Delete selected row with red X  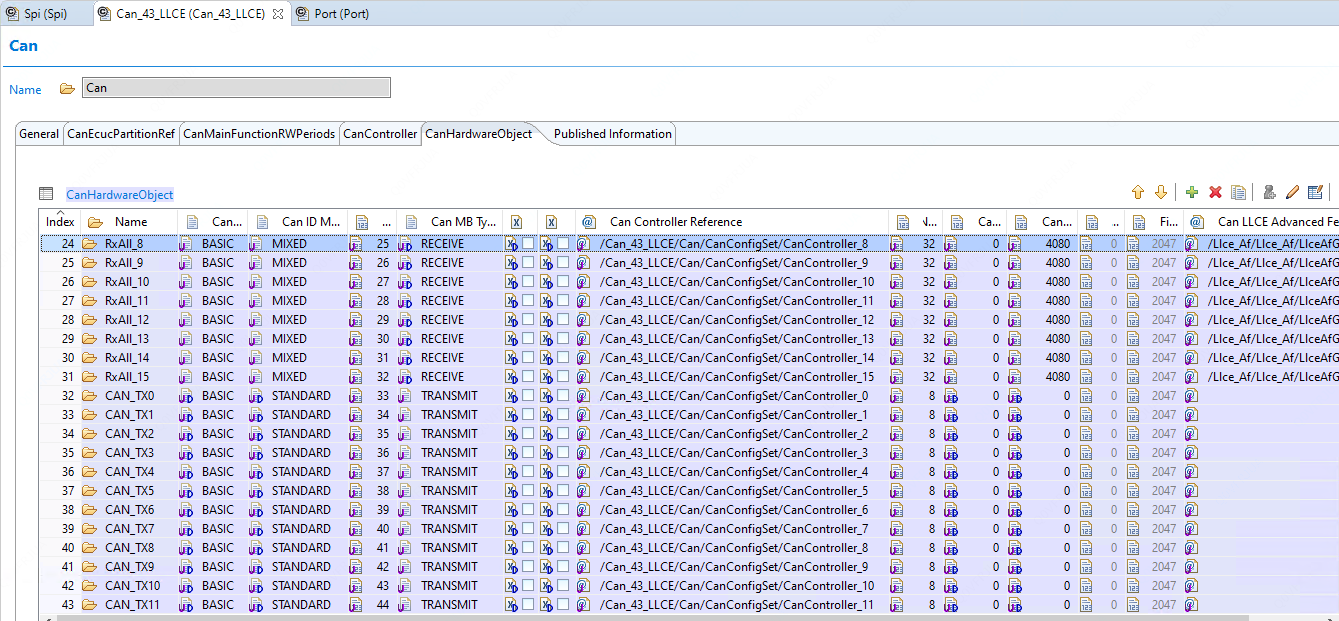click(x=1215, y=192)
